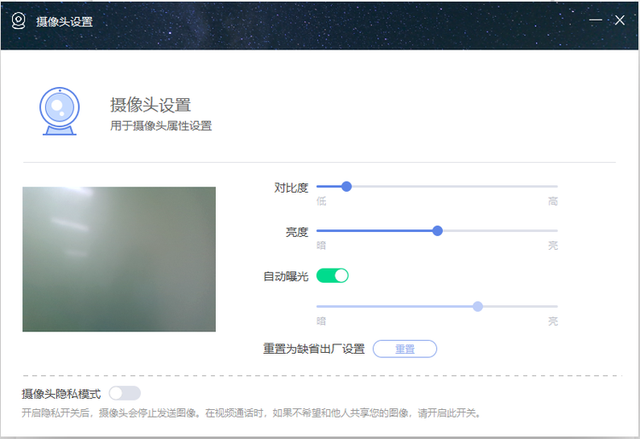Turn off the 自动曝光 auto exposure switch
640x439 pixels.
point(333,276)
